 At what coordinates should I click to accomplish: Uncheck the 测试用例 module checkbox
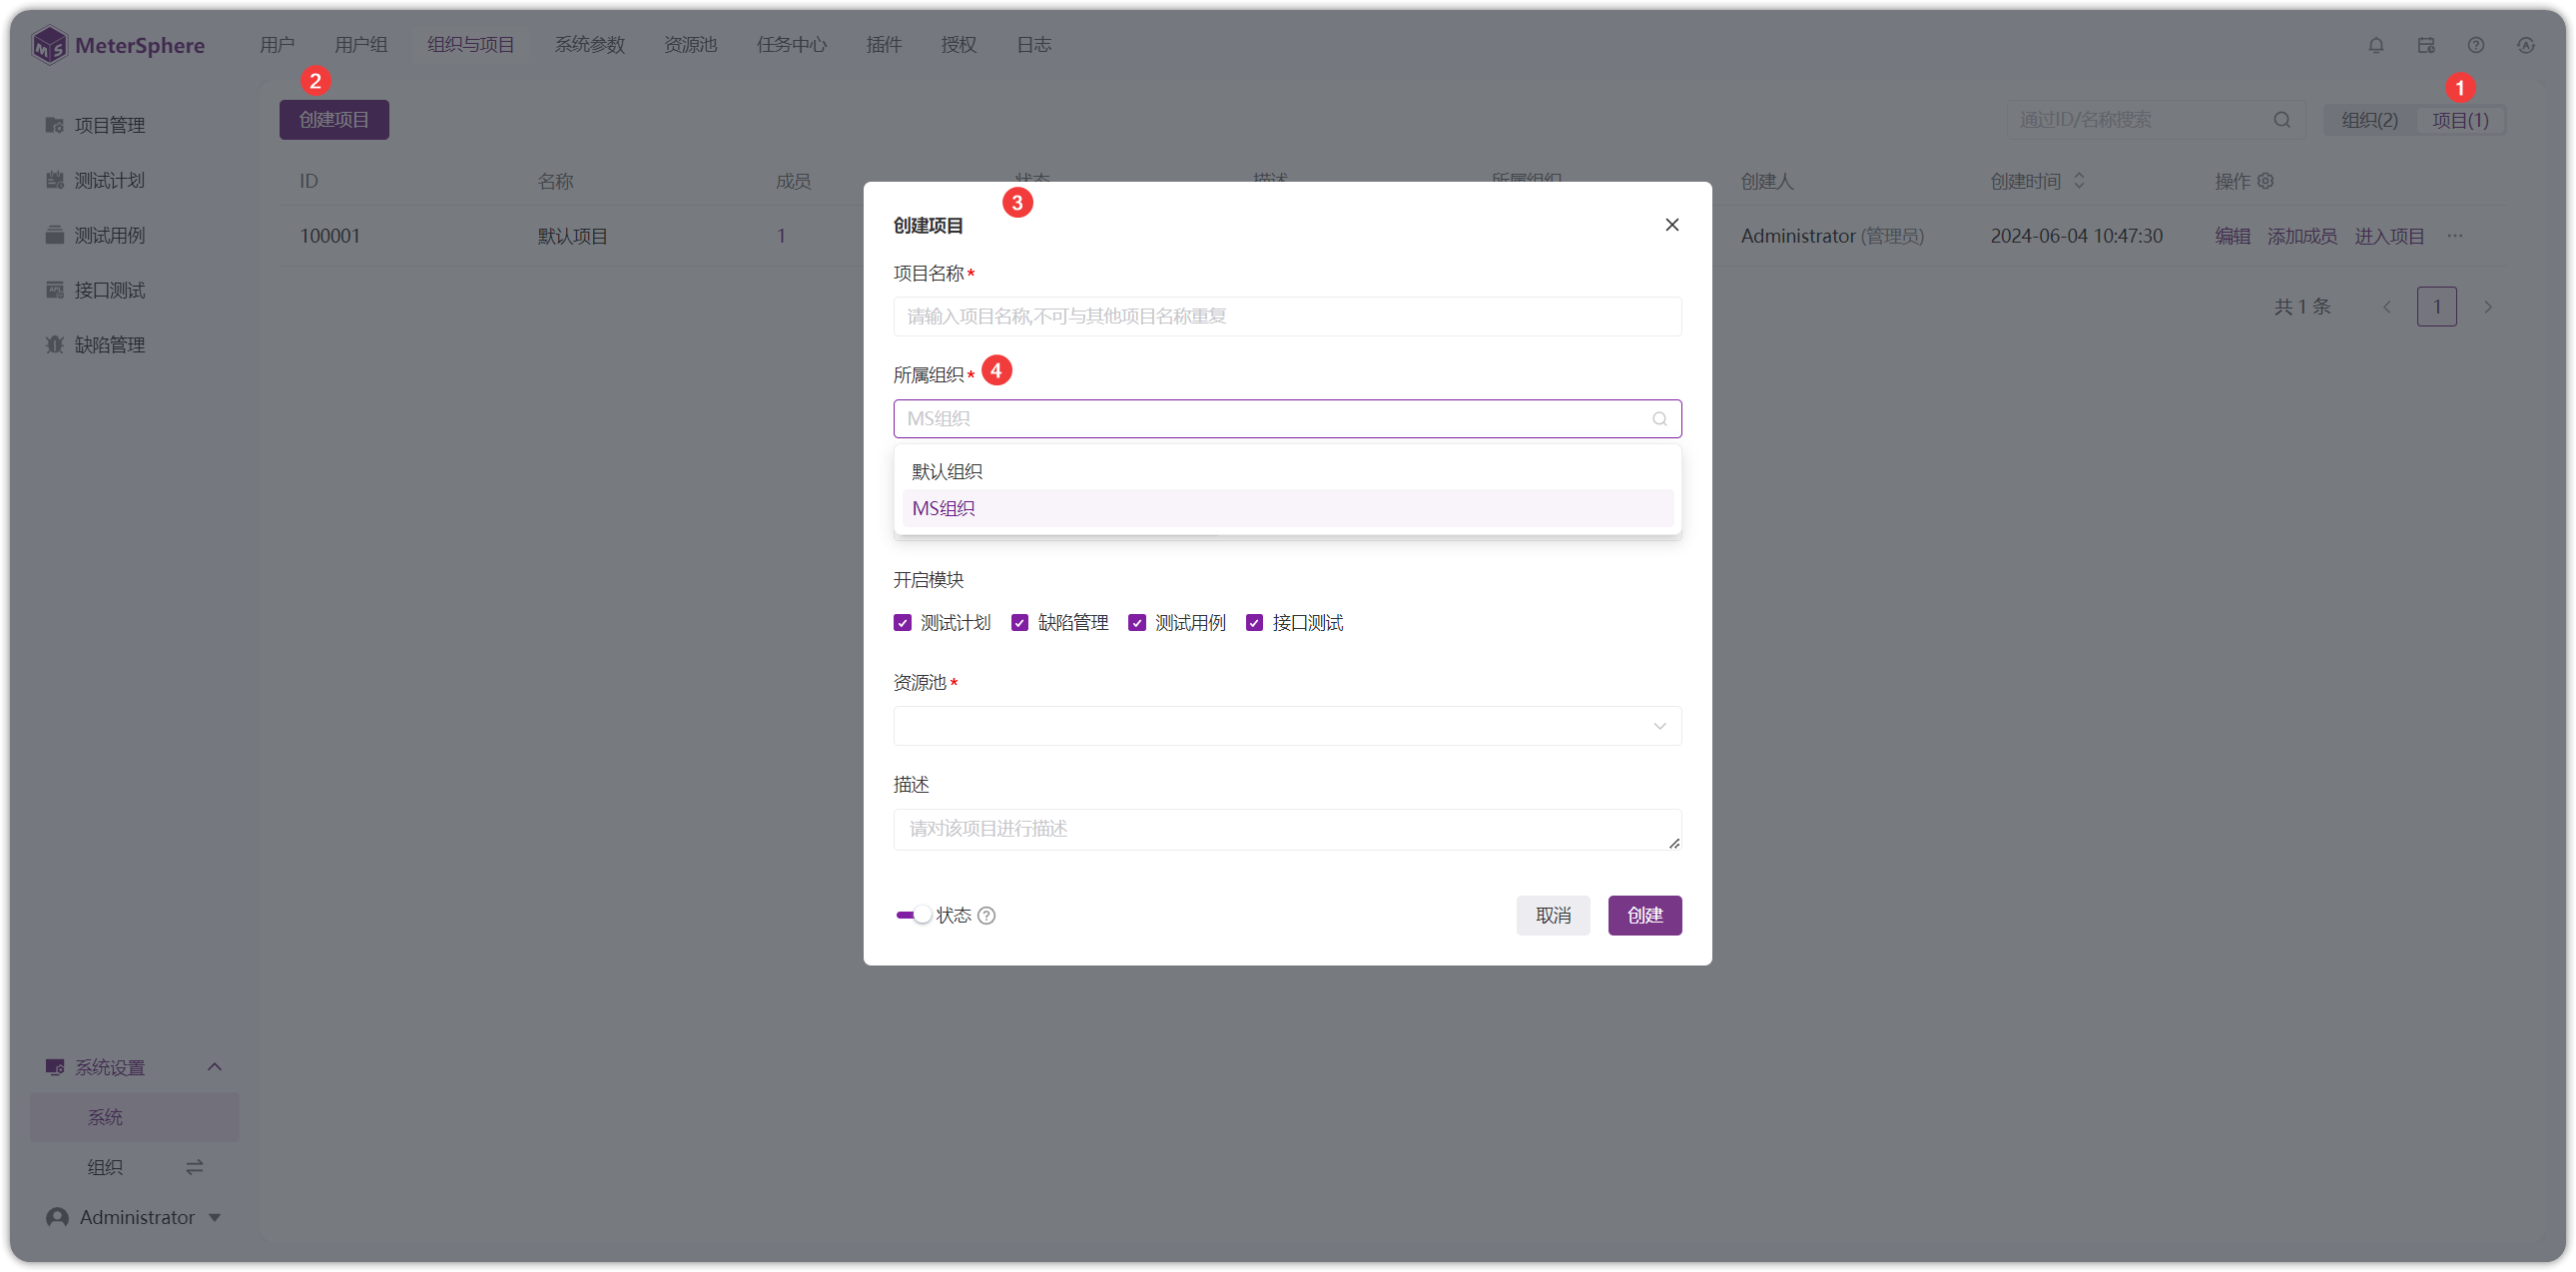click(x=1137, y=623)
